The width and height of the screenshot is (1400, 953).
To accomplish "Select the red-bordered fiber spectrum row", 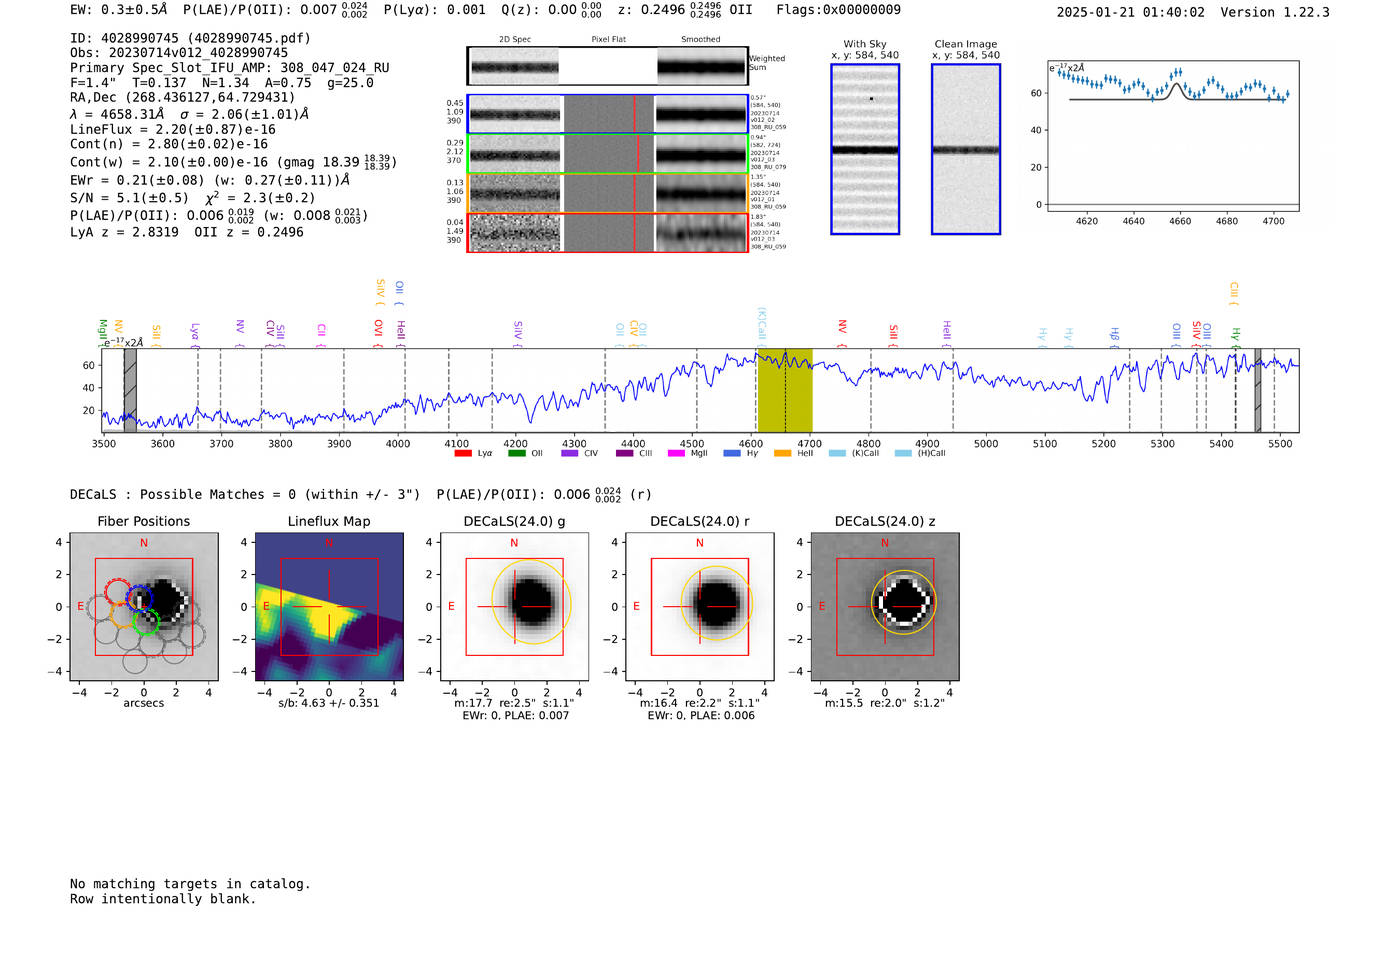I will tap(607, 233).
